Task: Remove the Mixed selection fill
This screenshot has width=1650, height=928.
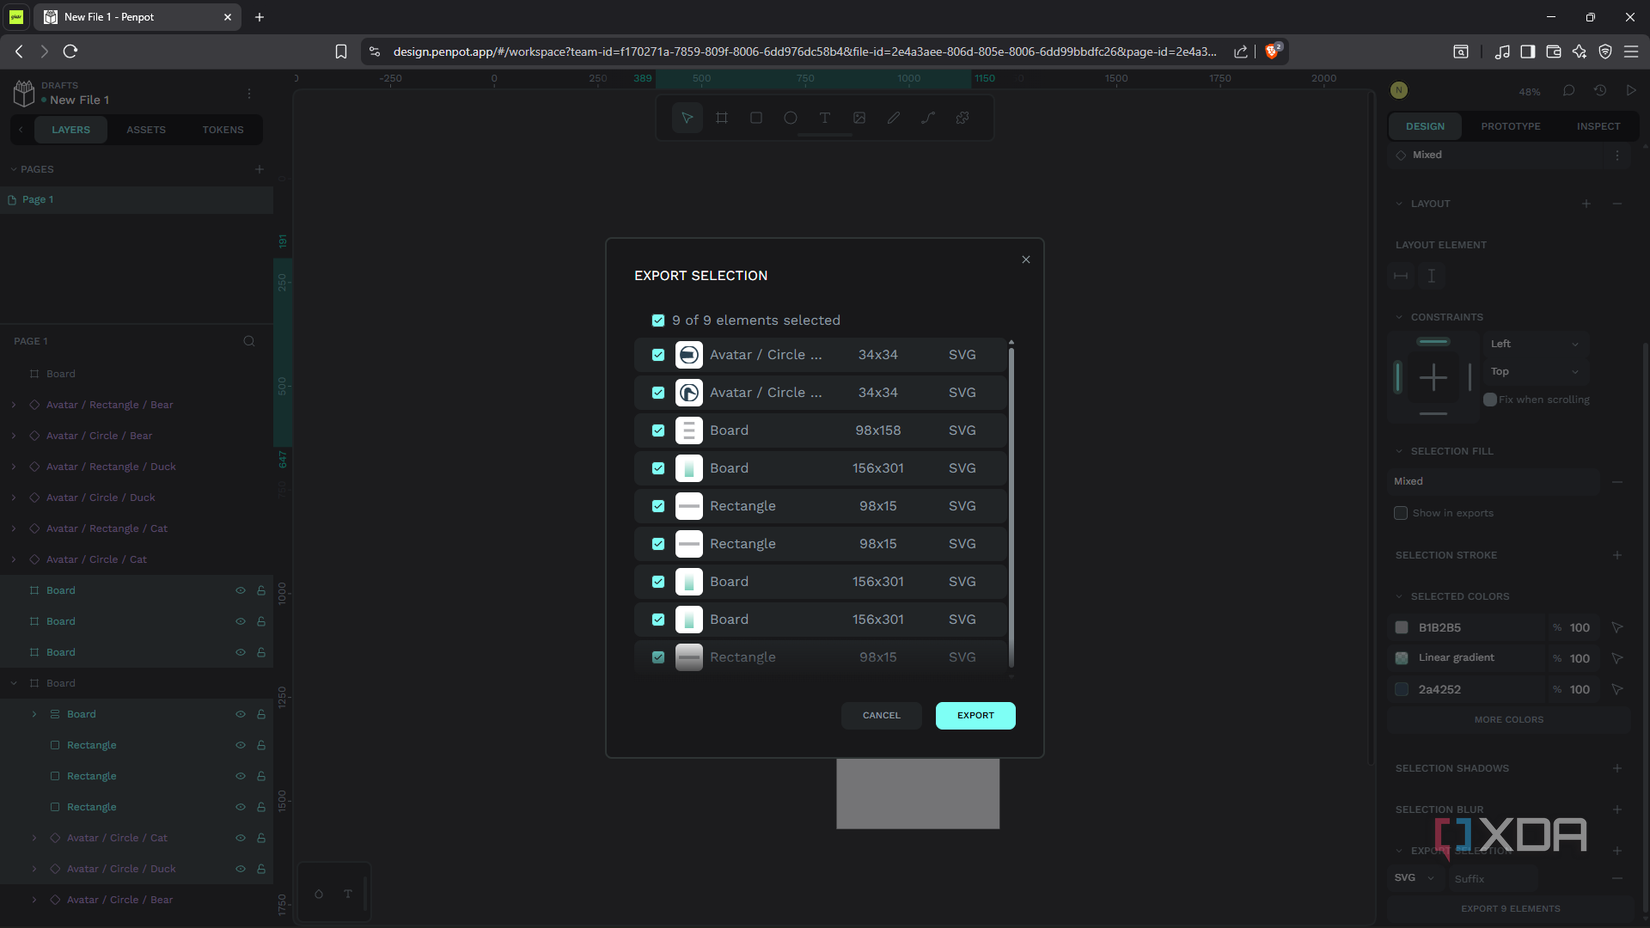Action: [x=1617, y=482]
